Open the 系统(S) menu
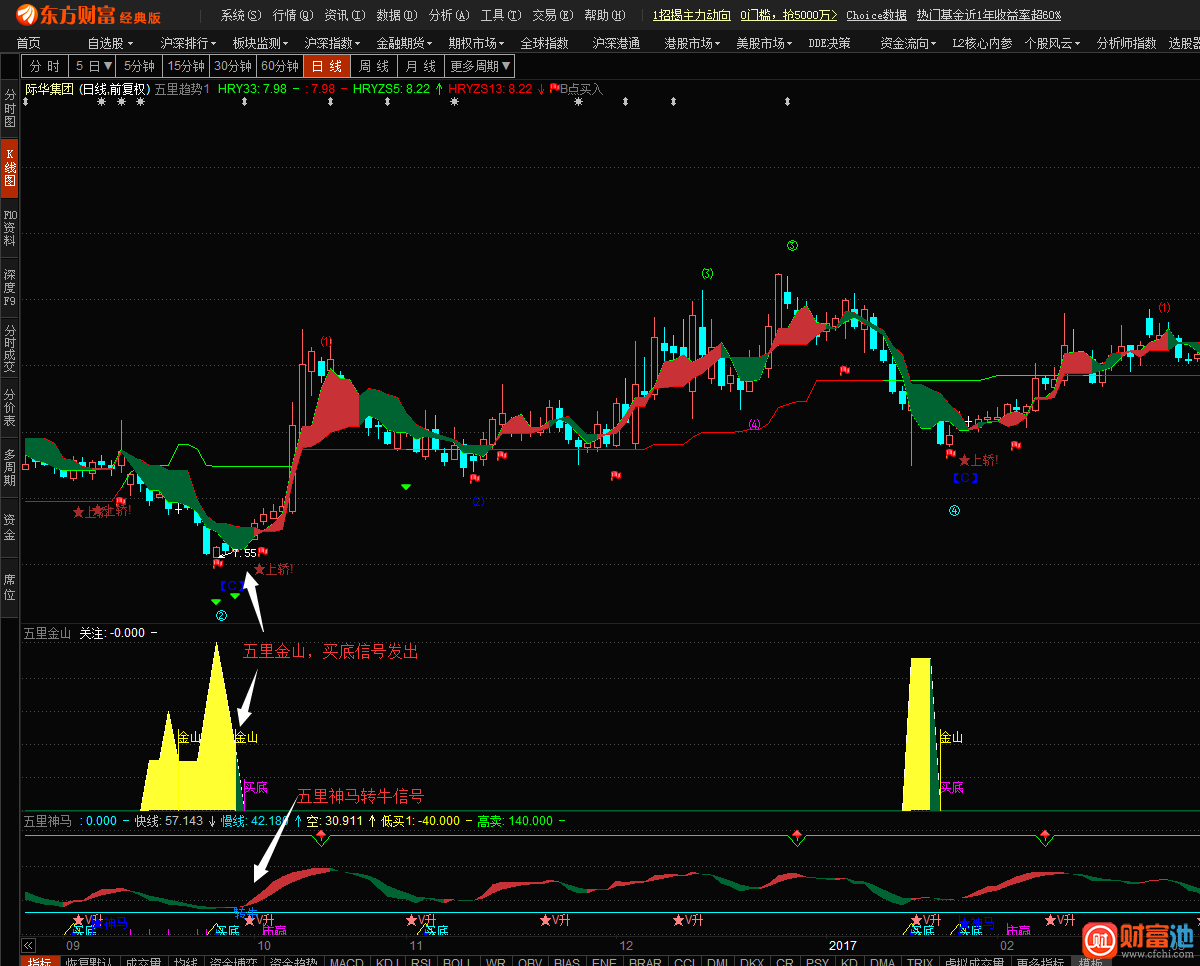Image resolution: width=1200 pixels, height=966 pixels. [x=241, y=15]
